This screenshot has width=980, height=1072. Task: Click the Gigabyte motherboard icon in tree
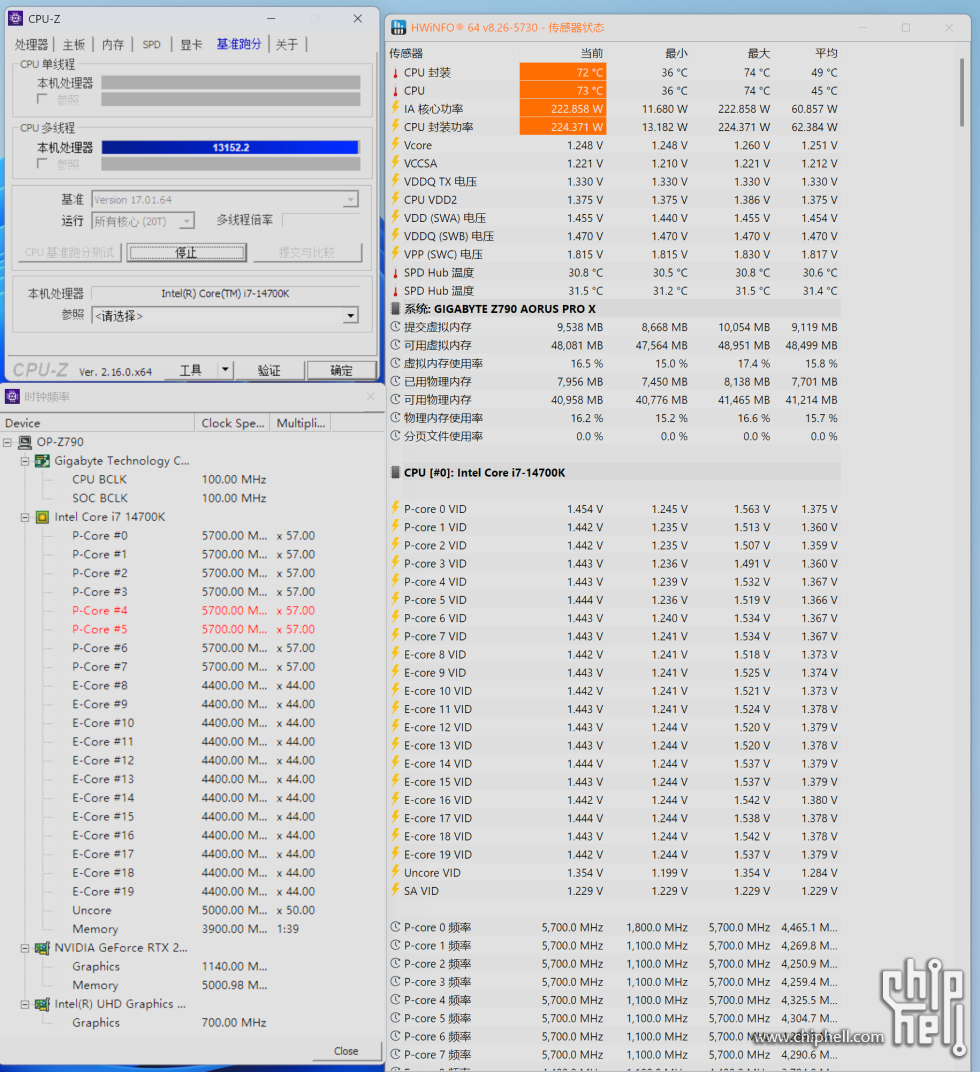[42, 461]
